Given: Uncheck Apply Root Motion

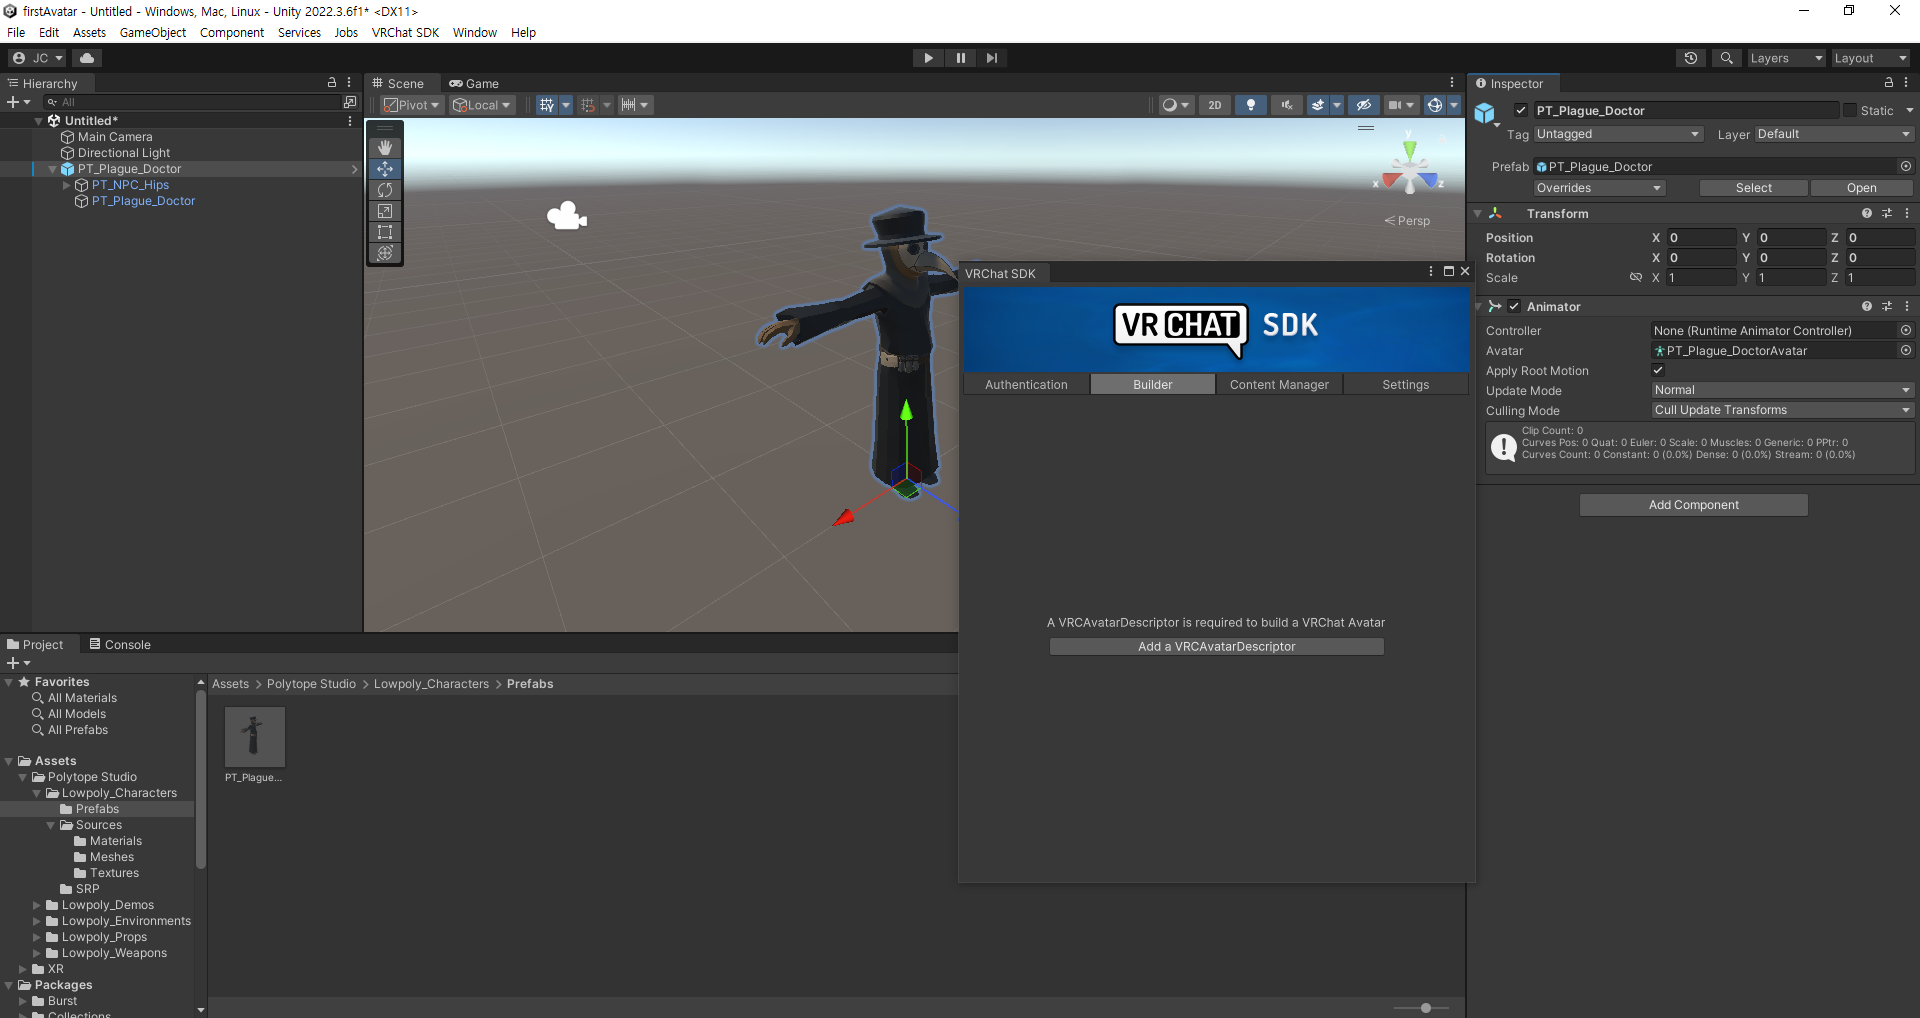Looking at the screenshot, I should pos(1658,370).
